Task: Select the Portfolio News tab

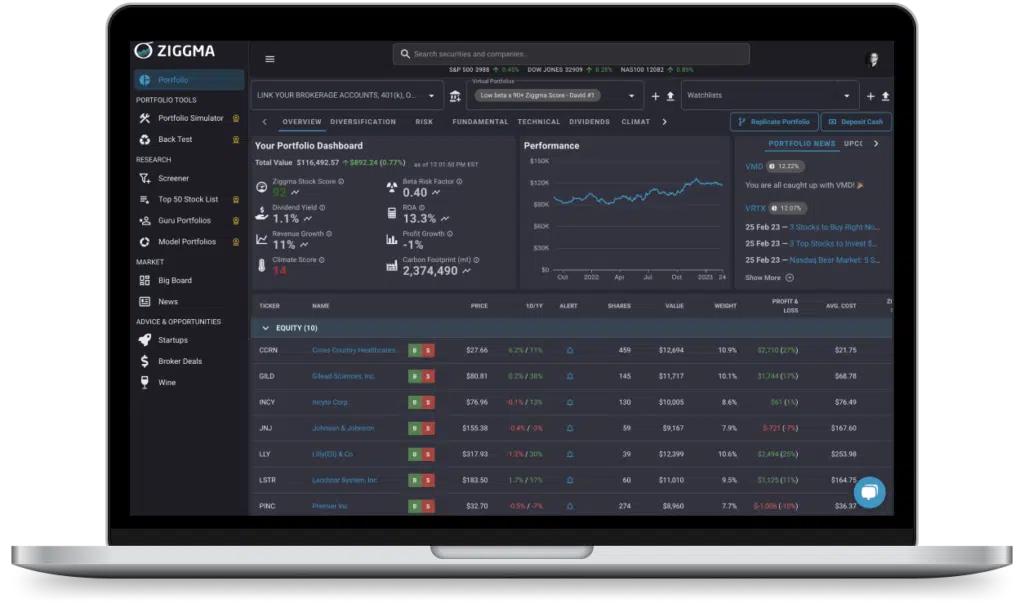Action: [x=801, y=144]
